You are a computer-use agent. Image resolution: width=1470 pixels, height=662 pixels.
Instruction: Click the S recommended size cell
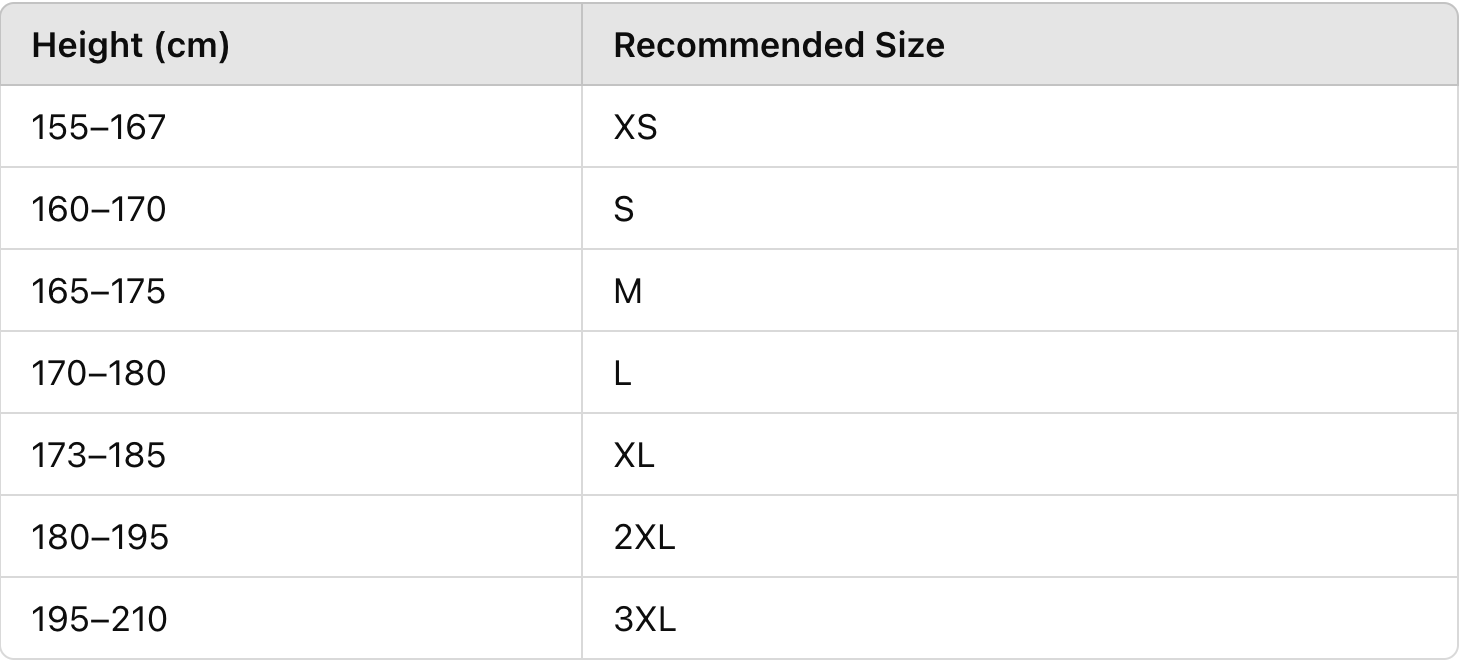(624, 210)
